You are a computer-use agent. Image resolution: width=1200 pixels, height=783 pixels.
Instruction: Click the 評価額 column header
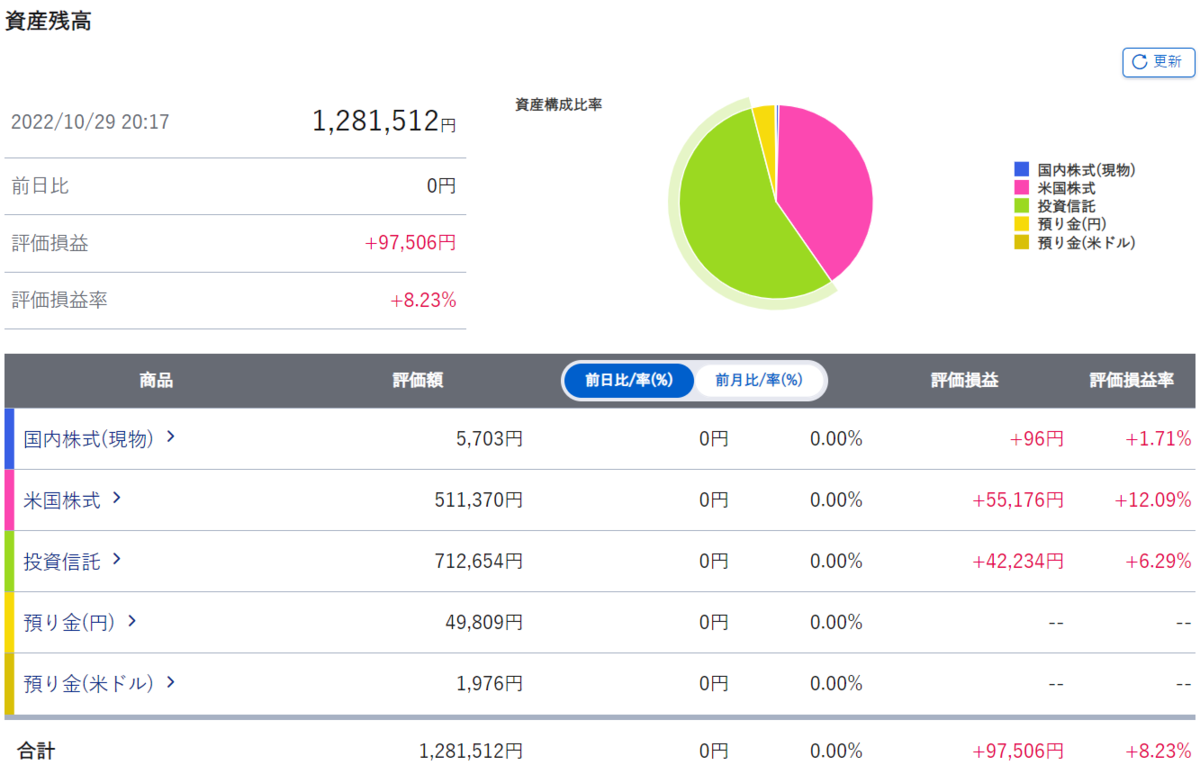[418, 381]
